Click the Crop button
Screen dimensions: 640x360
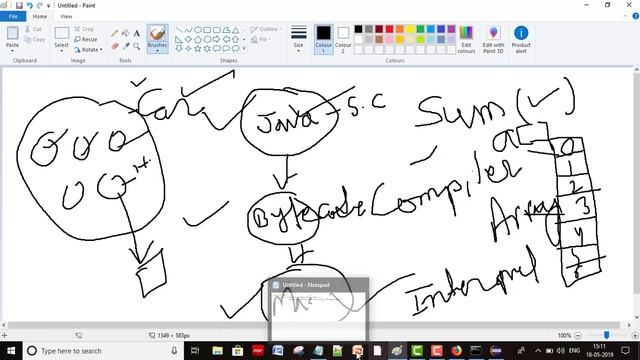(x=84, y=29)
